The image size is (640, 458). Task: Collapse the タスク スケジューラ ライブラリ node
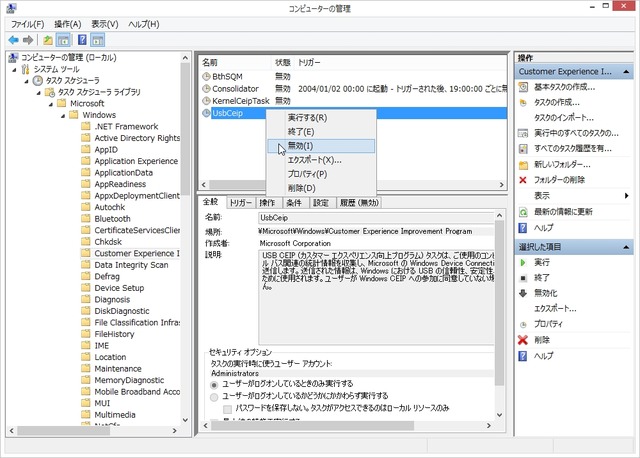click(39, 93)
